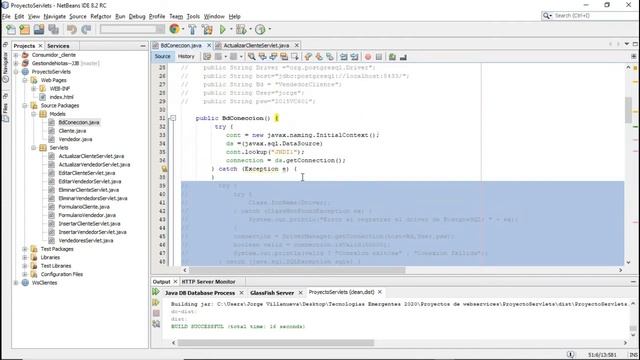Click the Stop Macro Recording icon
640x360 pixels.
[379, 57]
